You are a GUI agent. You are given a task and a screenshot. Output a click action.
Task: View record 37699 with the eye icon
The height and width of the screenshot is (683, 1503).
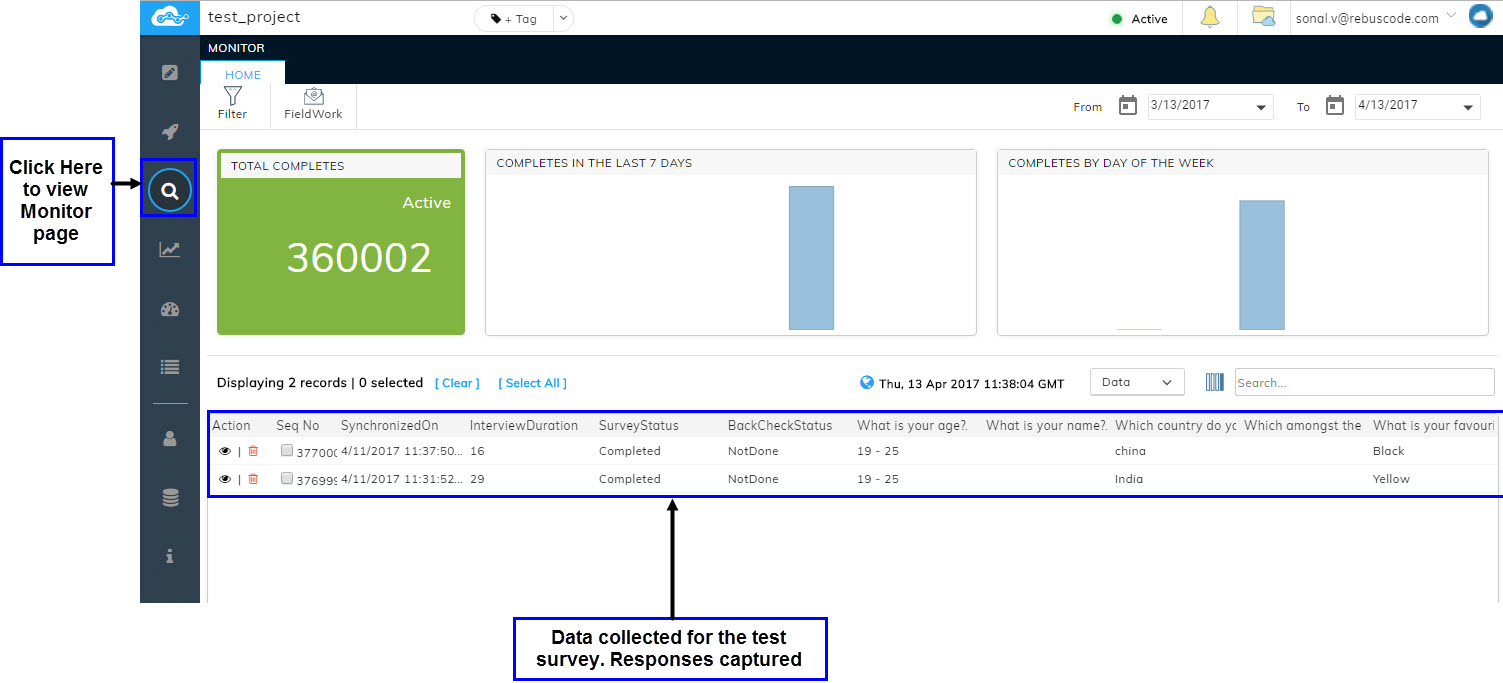click(225, 479)
